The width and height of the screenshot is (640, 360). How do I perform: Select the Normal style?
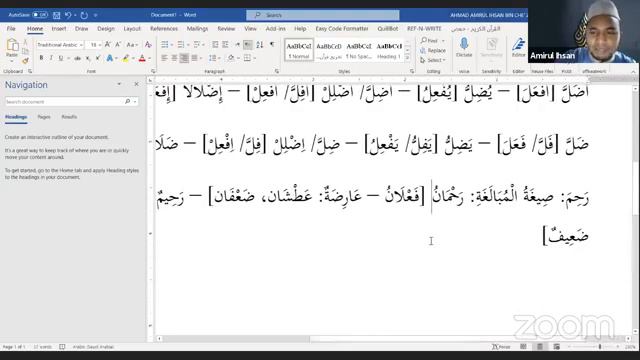(x=299, y=50)
